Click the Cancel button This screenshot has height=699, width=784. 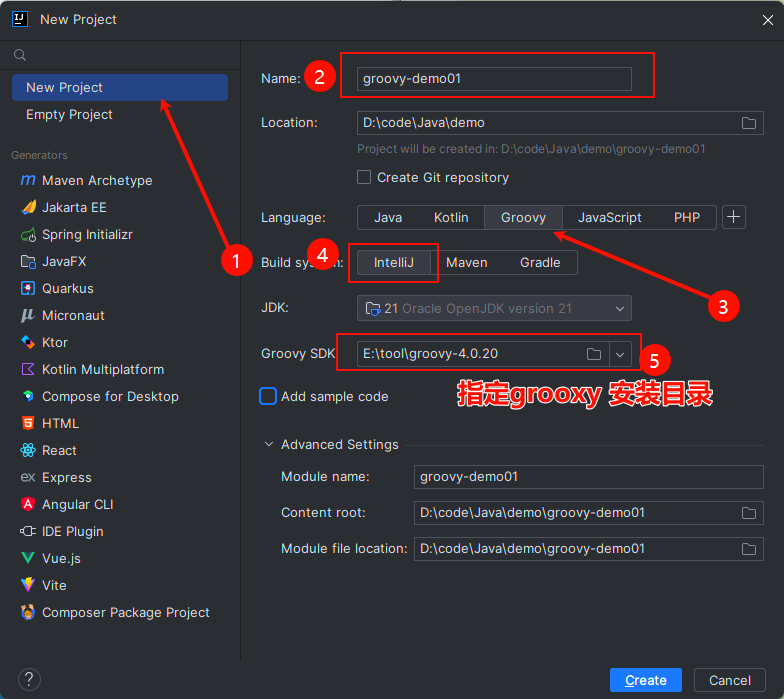[x=730, y=680]
